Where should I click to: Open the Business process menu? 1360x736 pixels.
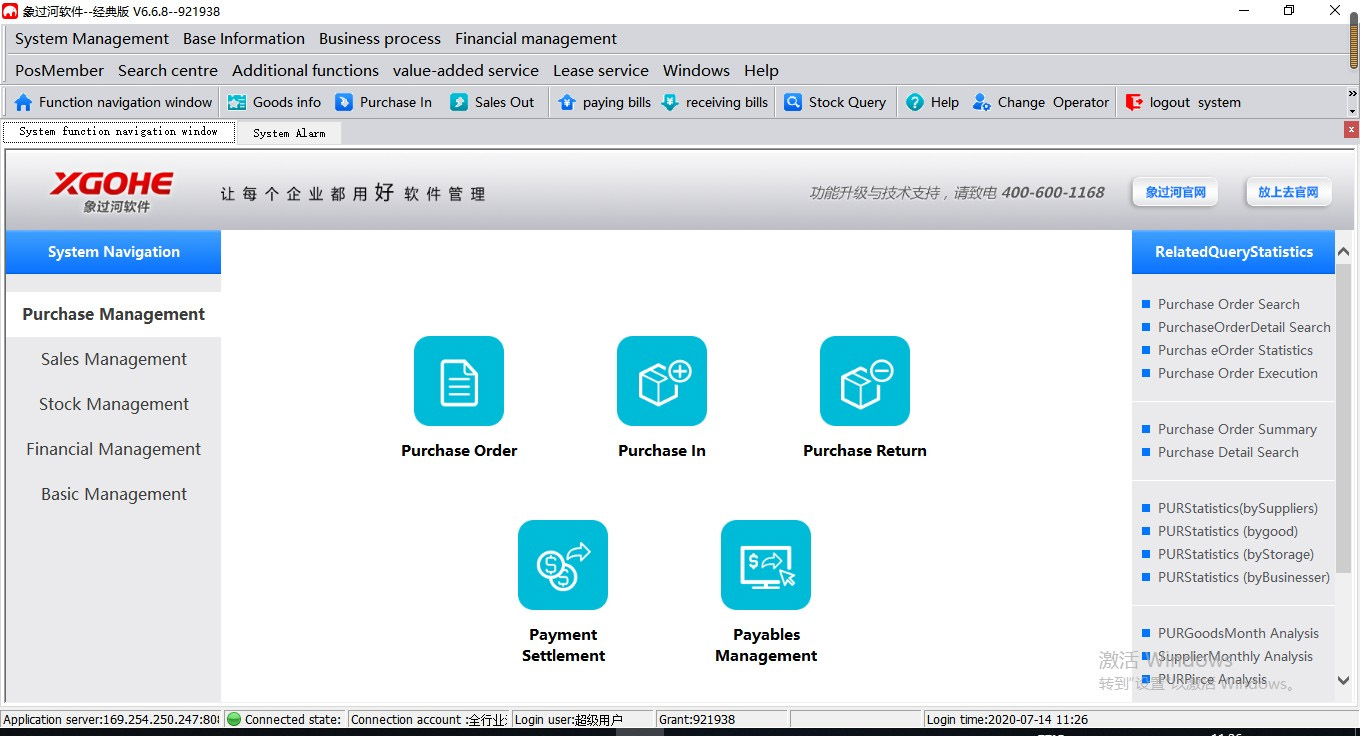[380, 39]
